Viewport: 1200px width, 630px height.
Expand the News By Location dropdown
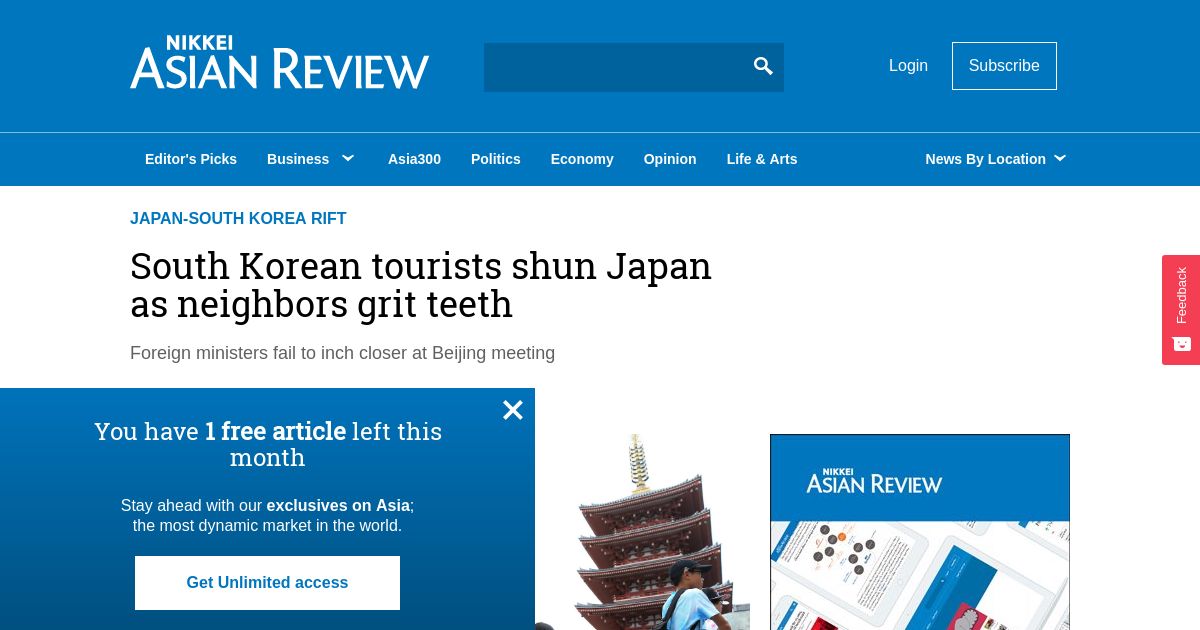(x=996, y=159)
